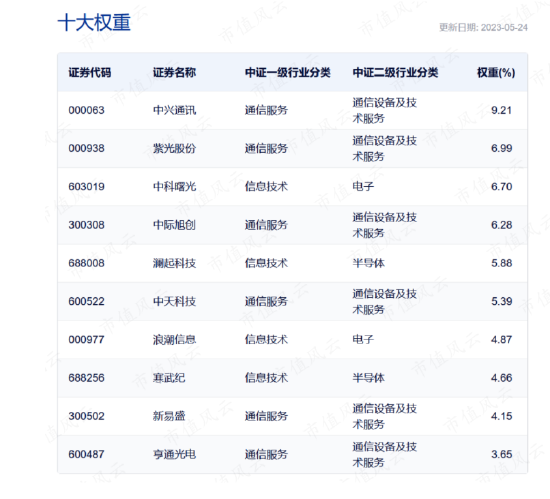Click 通信服务 in the 中兴通讯 row

click(266, 110)
